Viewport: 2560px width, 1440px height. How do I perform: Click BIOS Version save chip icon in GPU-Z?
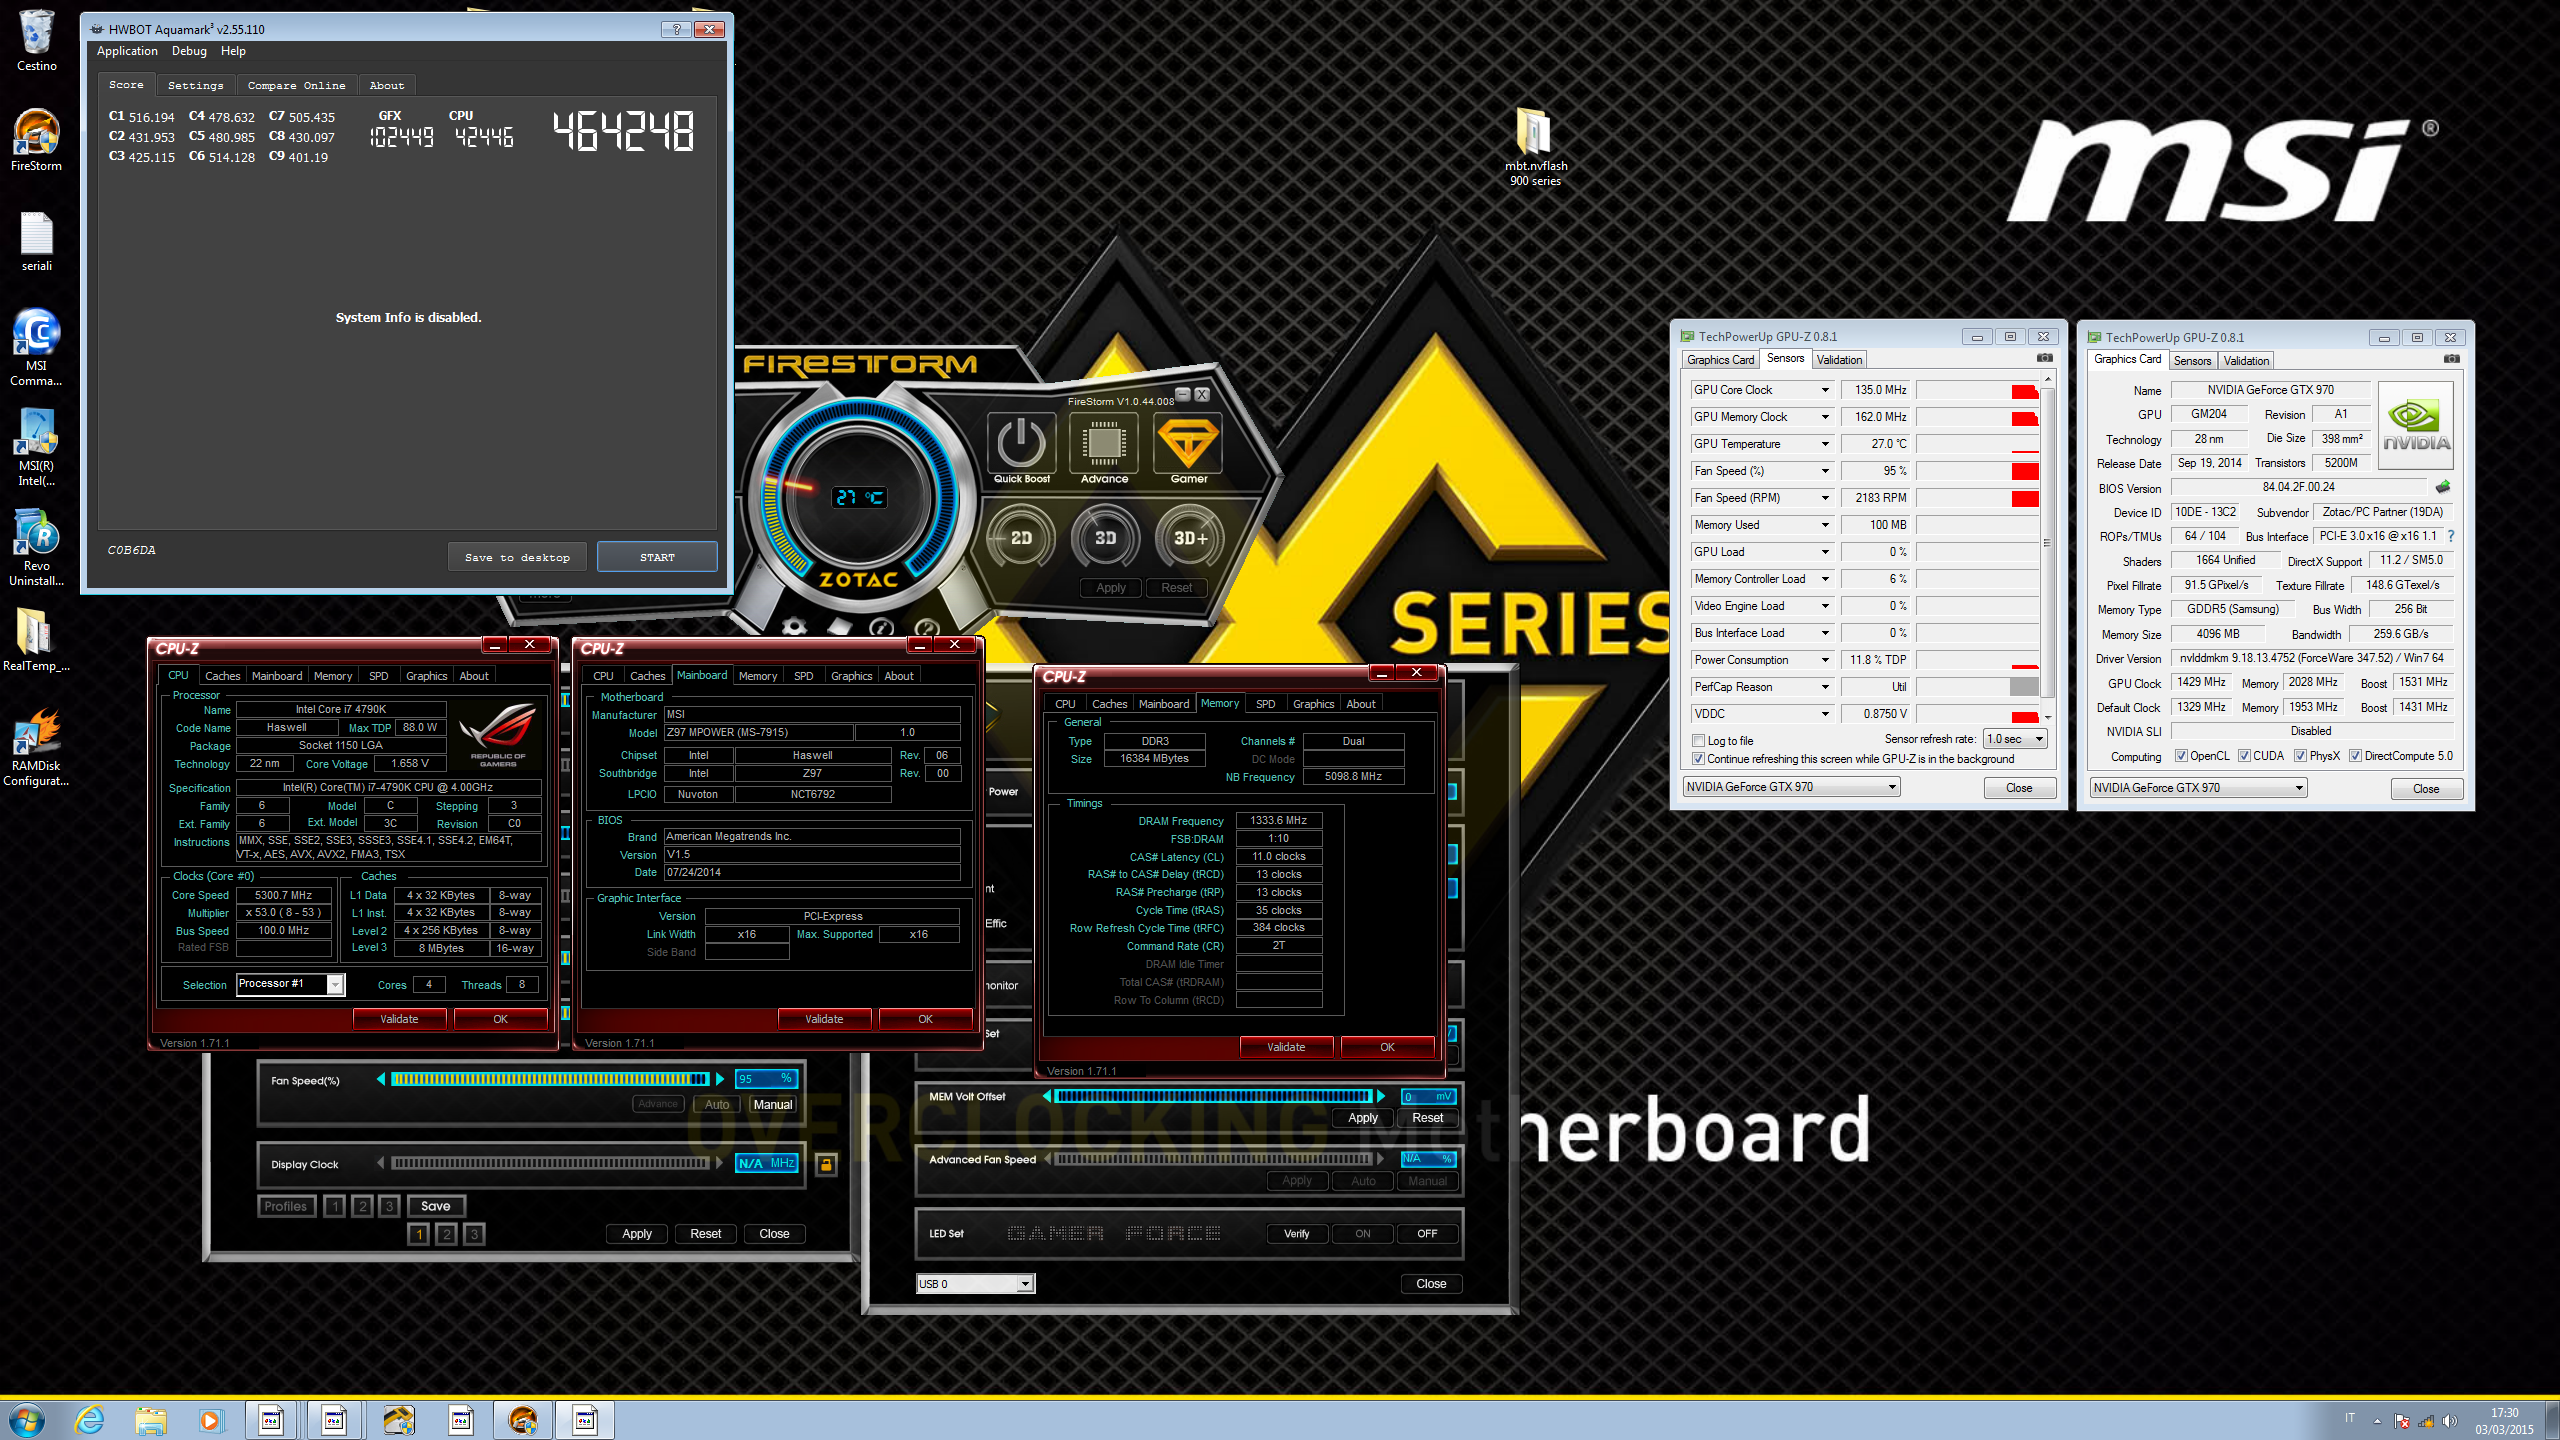point(2443,487)
